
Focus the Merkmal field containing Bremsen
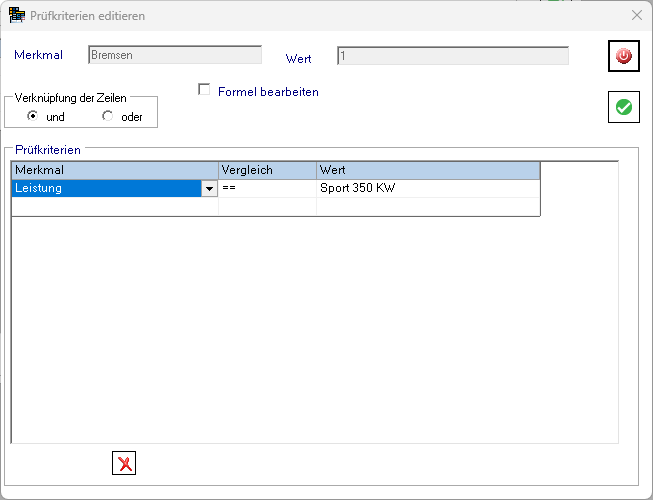[x=174, y=56]
